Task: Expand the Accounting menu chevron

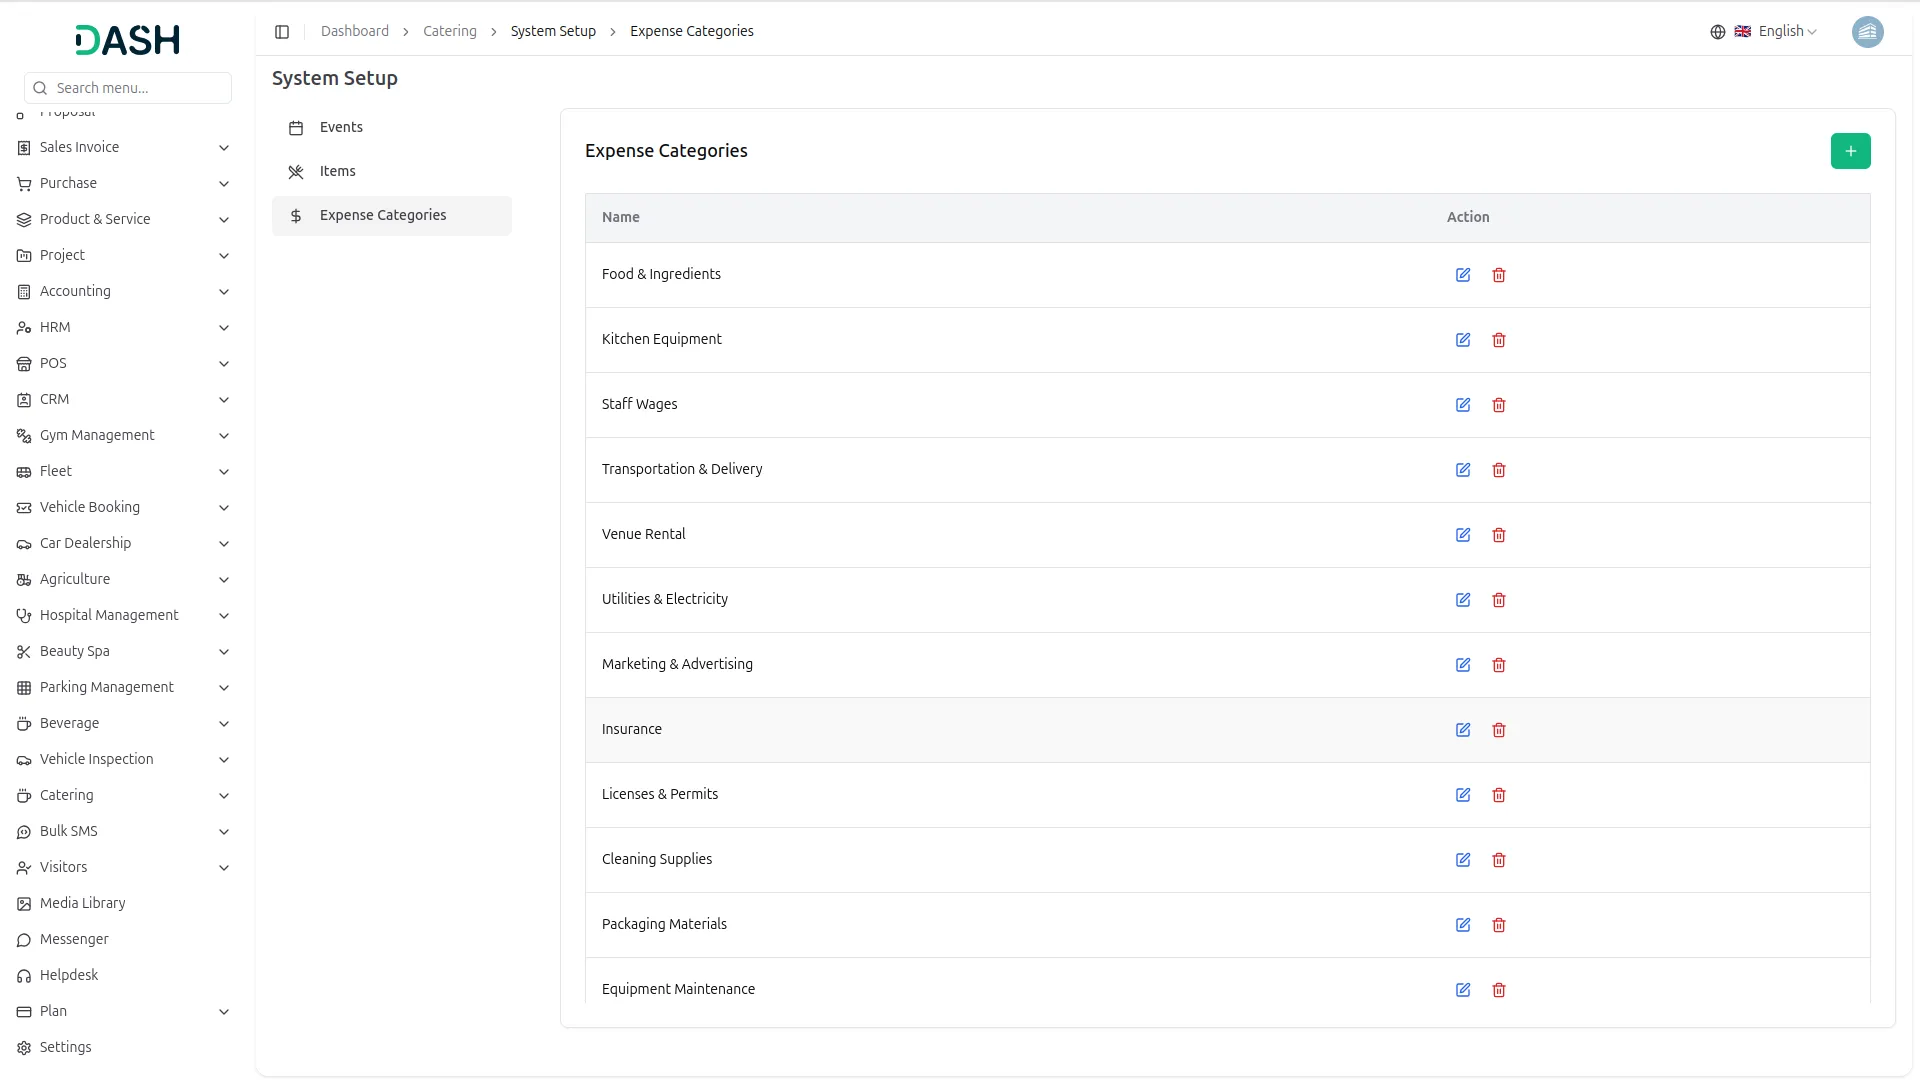Action: click(224, 292)
